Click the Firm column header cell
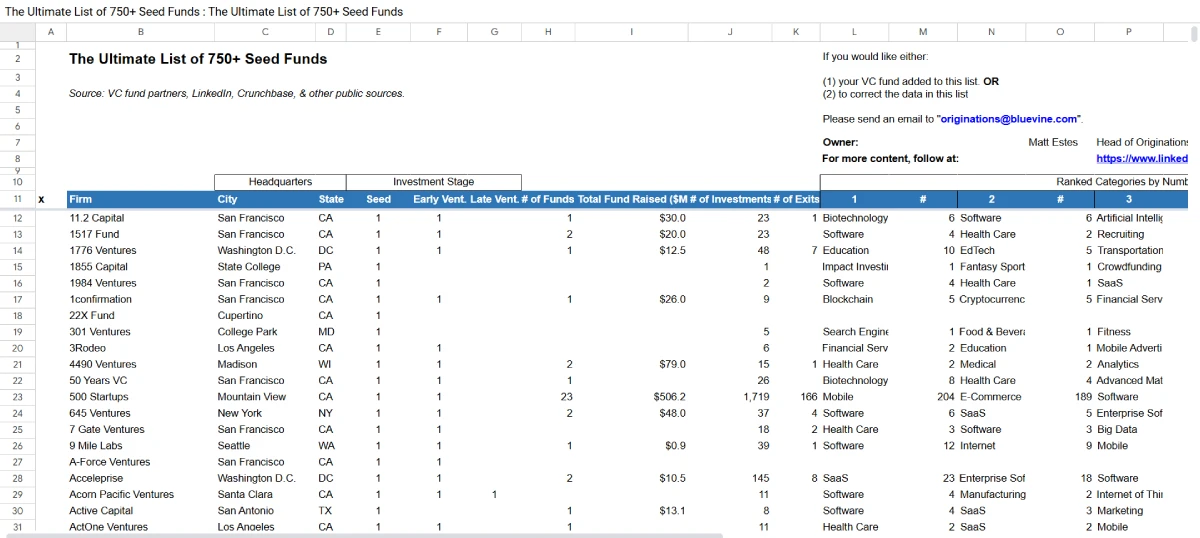Image resolution: width=1200 pixels, height=538 pixels. (140, 199)
